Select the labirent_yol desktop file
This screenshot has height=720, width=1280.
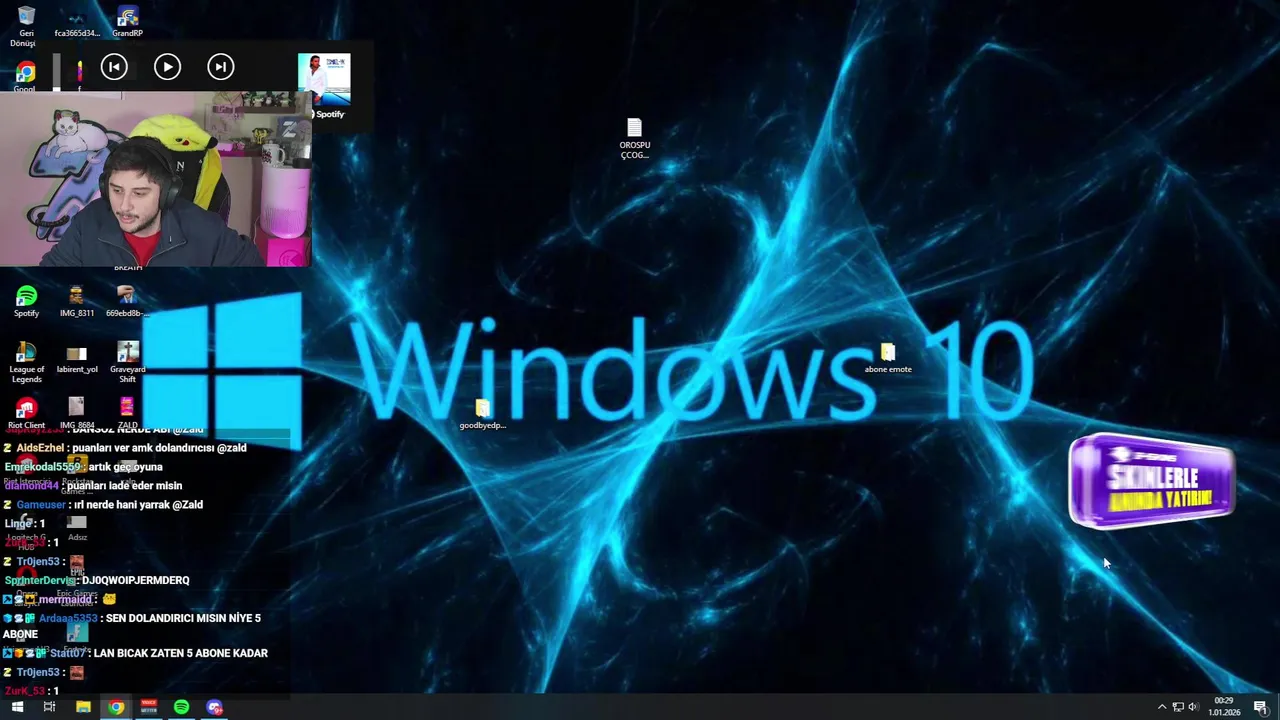[x=77, y=360]
